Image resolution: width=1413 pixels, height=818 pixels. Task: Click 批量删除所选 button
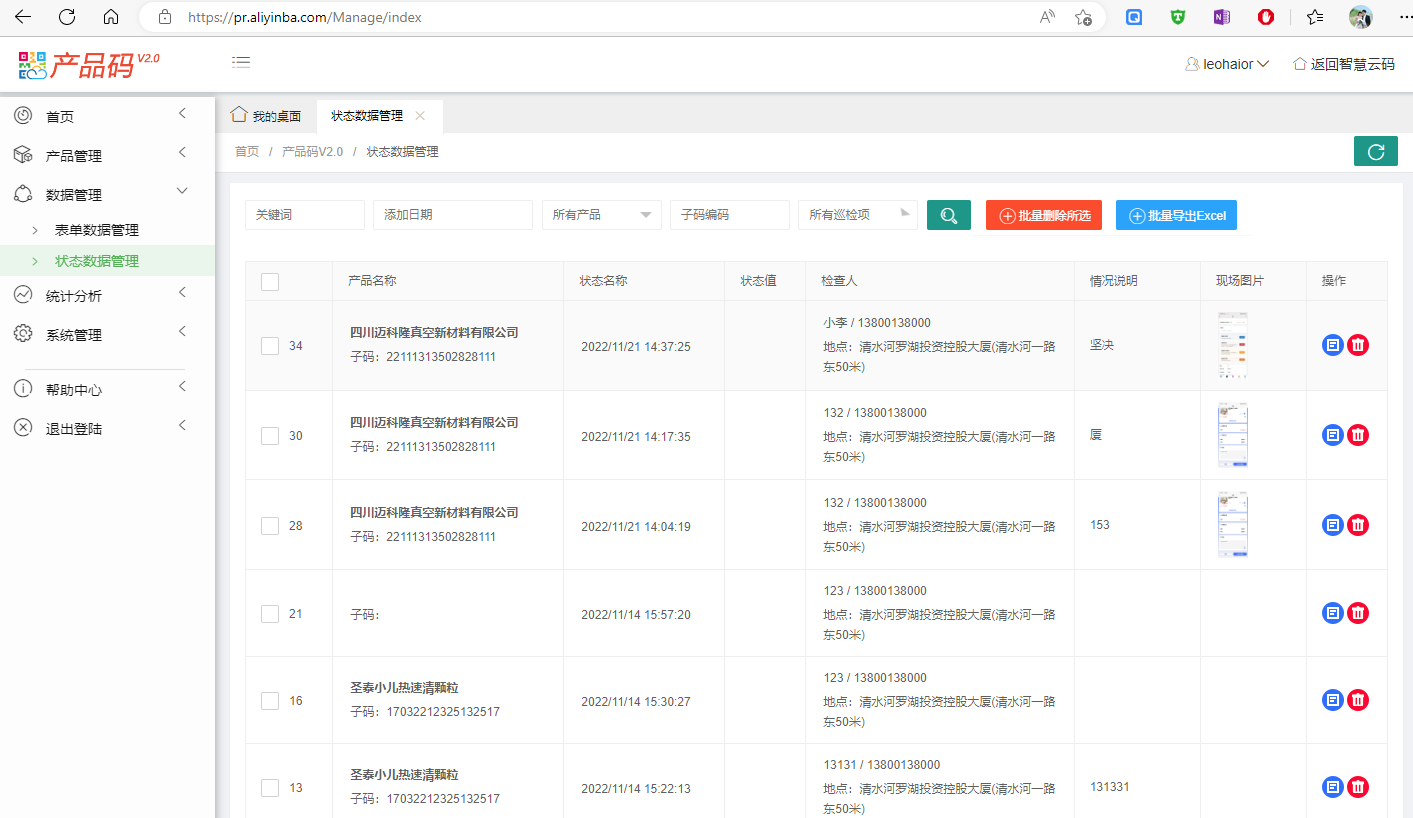pyautogui.click(x=1044, y=216)
